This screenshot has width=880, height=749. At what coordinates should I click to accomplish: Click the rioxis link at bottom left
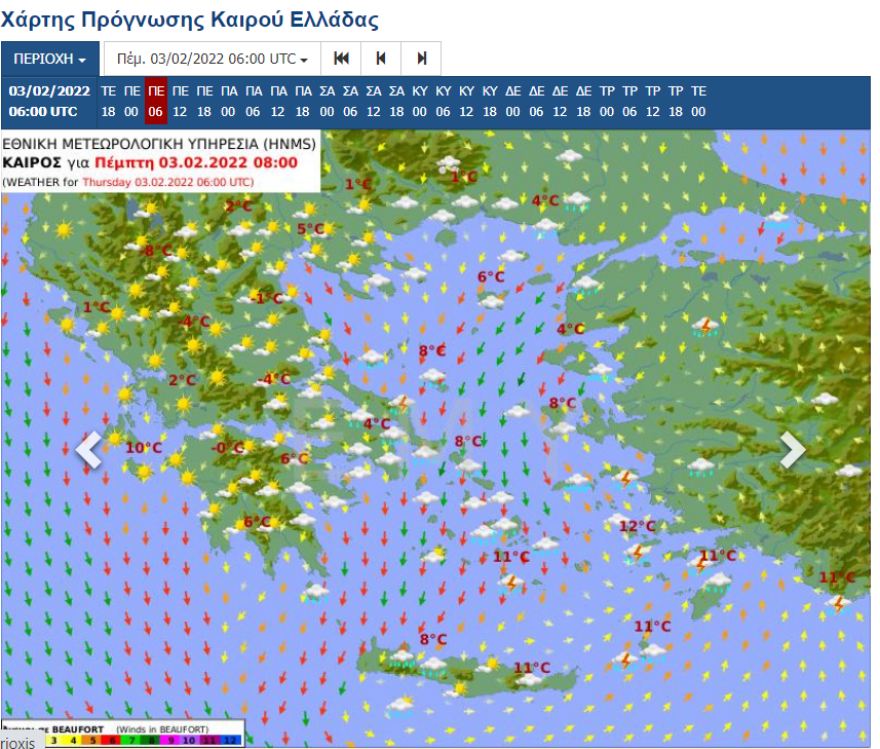tap(17, 743)
